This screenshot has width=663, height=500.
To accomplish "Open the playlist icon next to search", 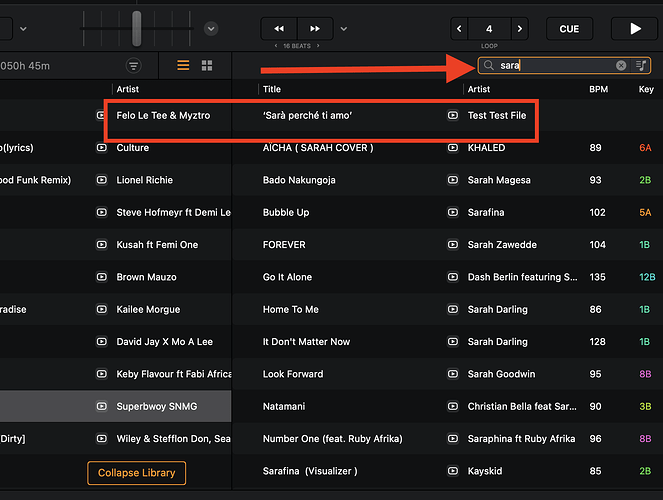I will (641, 66).
